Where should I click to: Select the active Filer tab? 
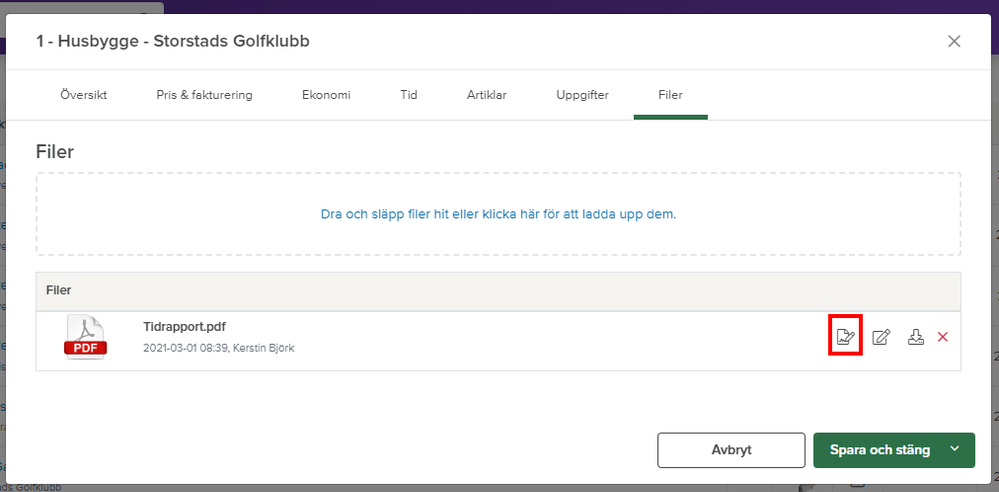click(x=670, y=96)
